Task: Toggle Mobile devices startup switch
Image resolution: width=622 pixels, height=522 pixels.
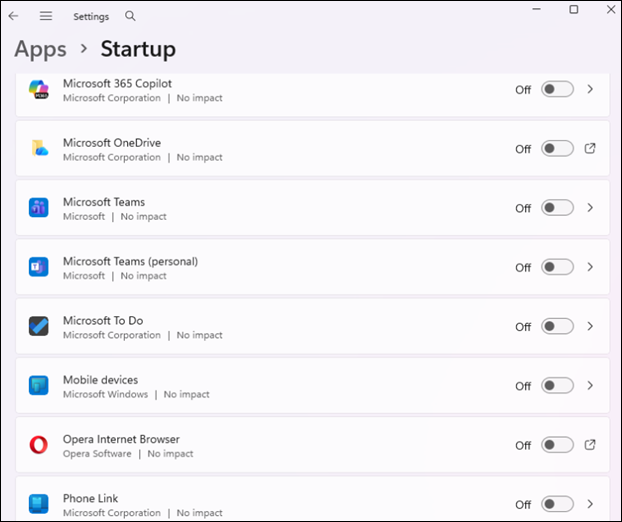Action: pos(557,386)
